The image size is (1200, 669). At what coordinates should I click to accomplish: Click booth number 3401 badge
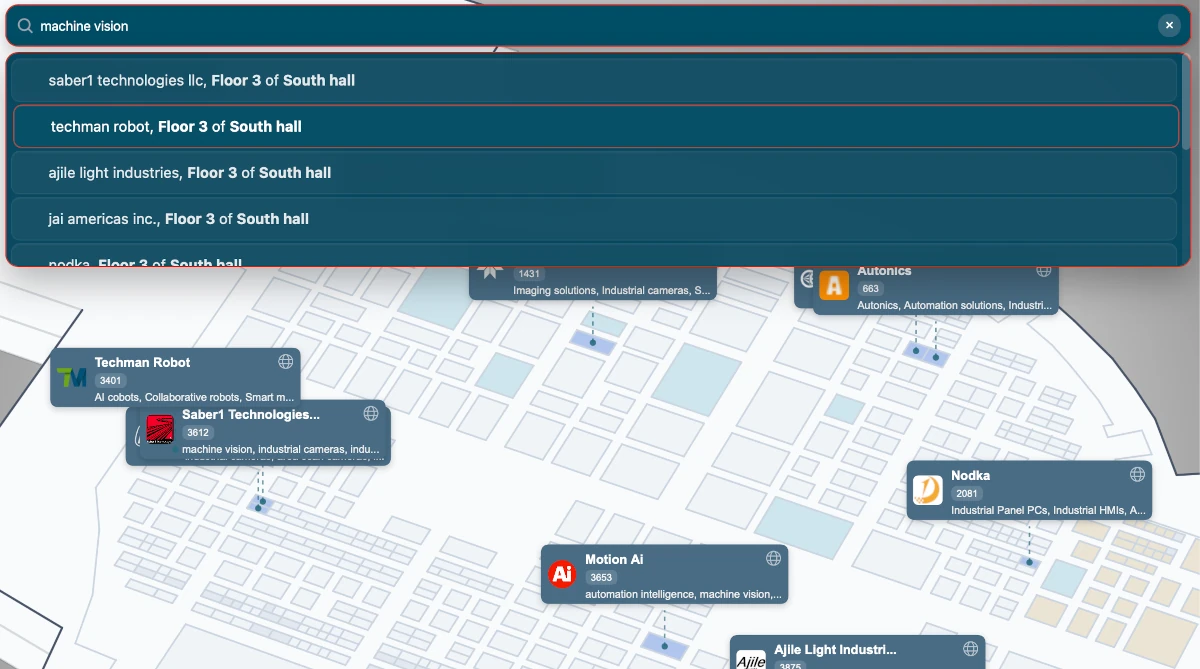[x=111, y=380]
